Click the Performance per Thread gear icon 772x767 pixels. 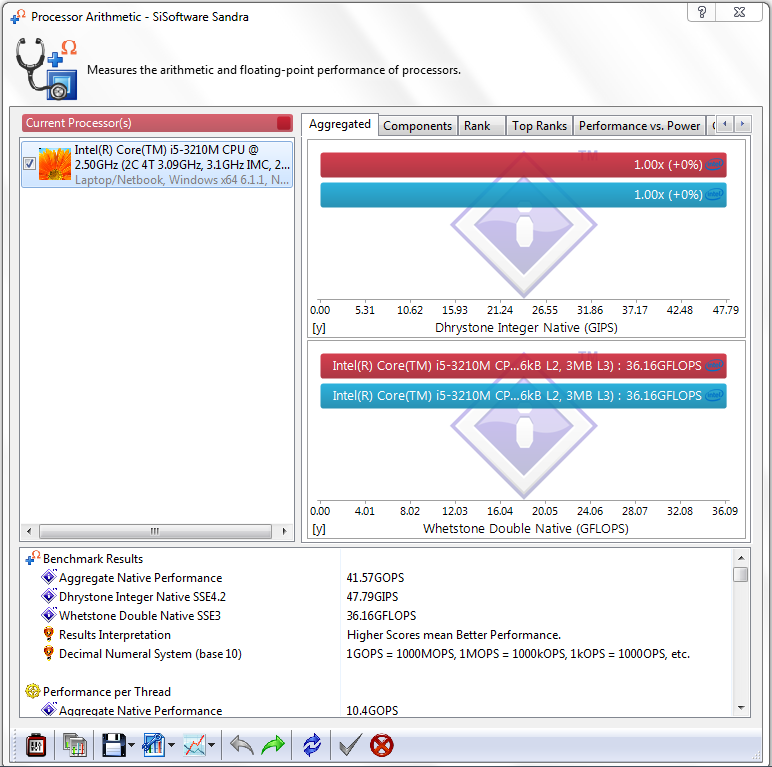click(32, 691)
